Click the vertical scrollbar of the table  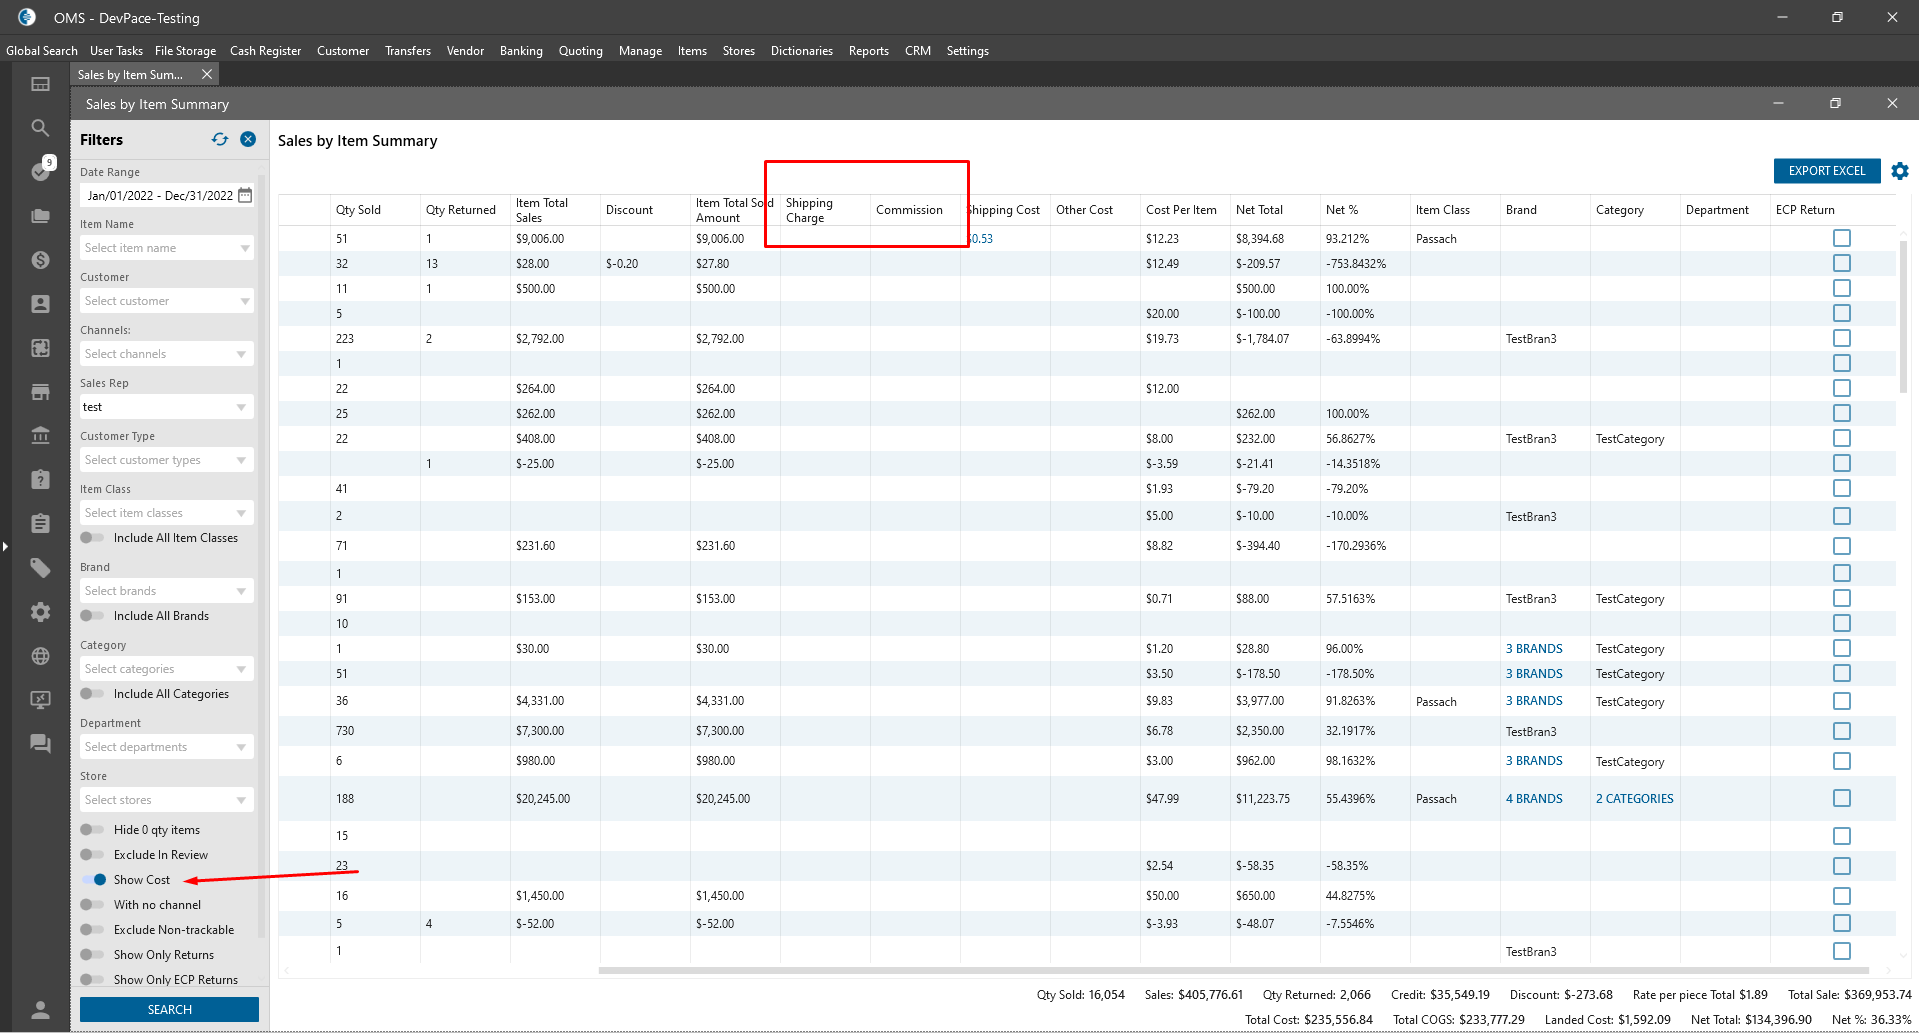coord(1903,315)
